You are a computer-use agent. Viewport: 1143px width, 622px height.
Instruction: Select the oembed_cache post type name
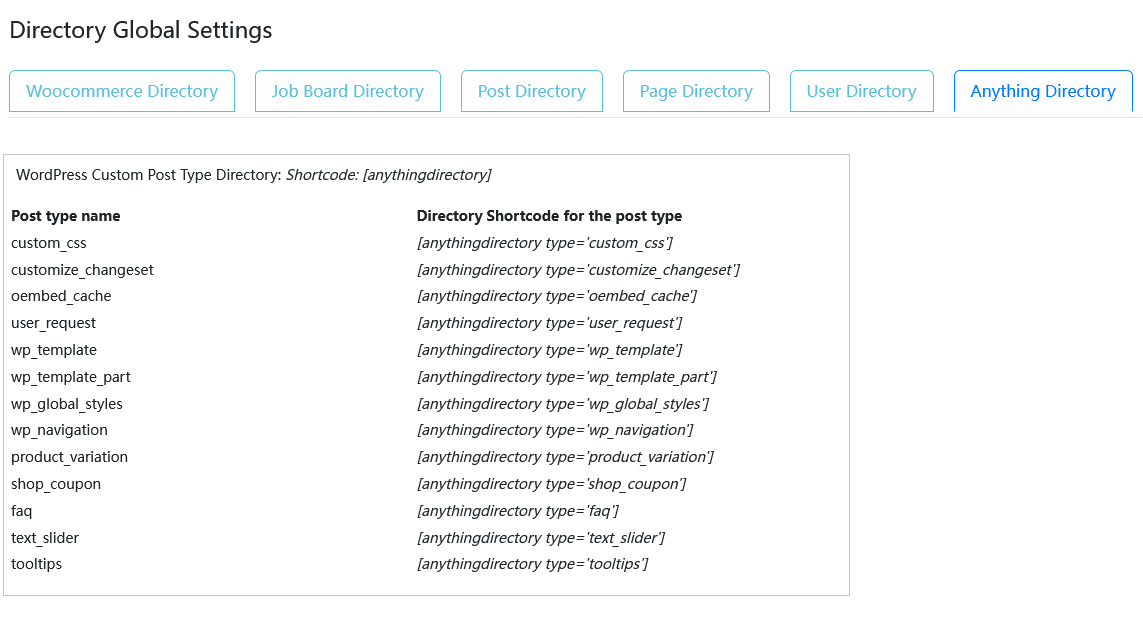[61, 296]
